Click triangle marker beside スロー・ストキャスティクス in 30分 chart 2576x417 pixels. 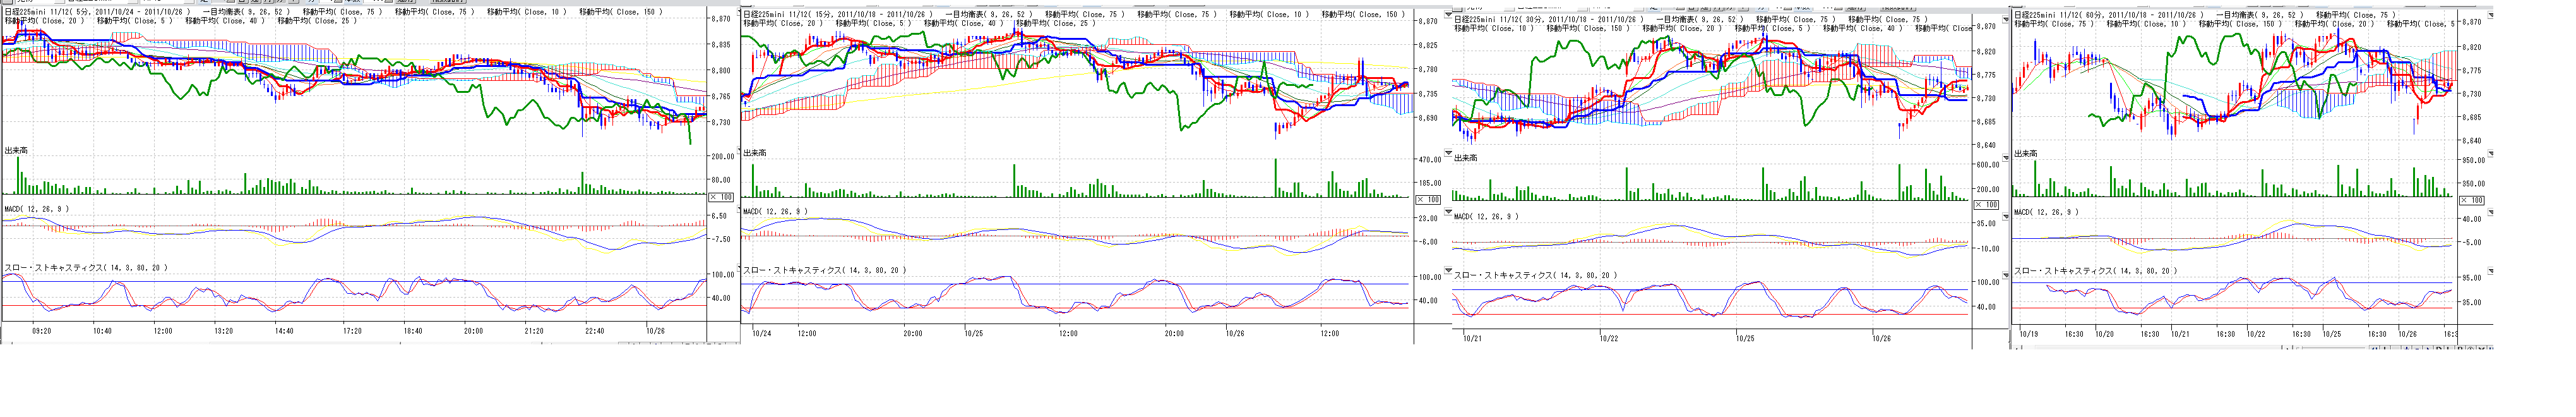(x=2007, y=275)
